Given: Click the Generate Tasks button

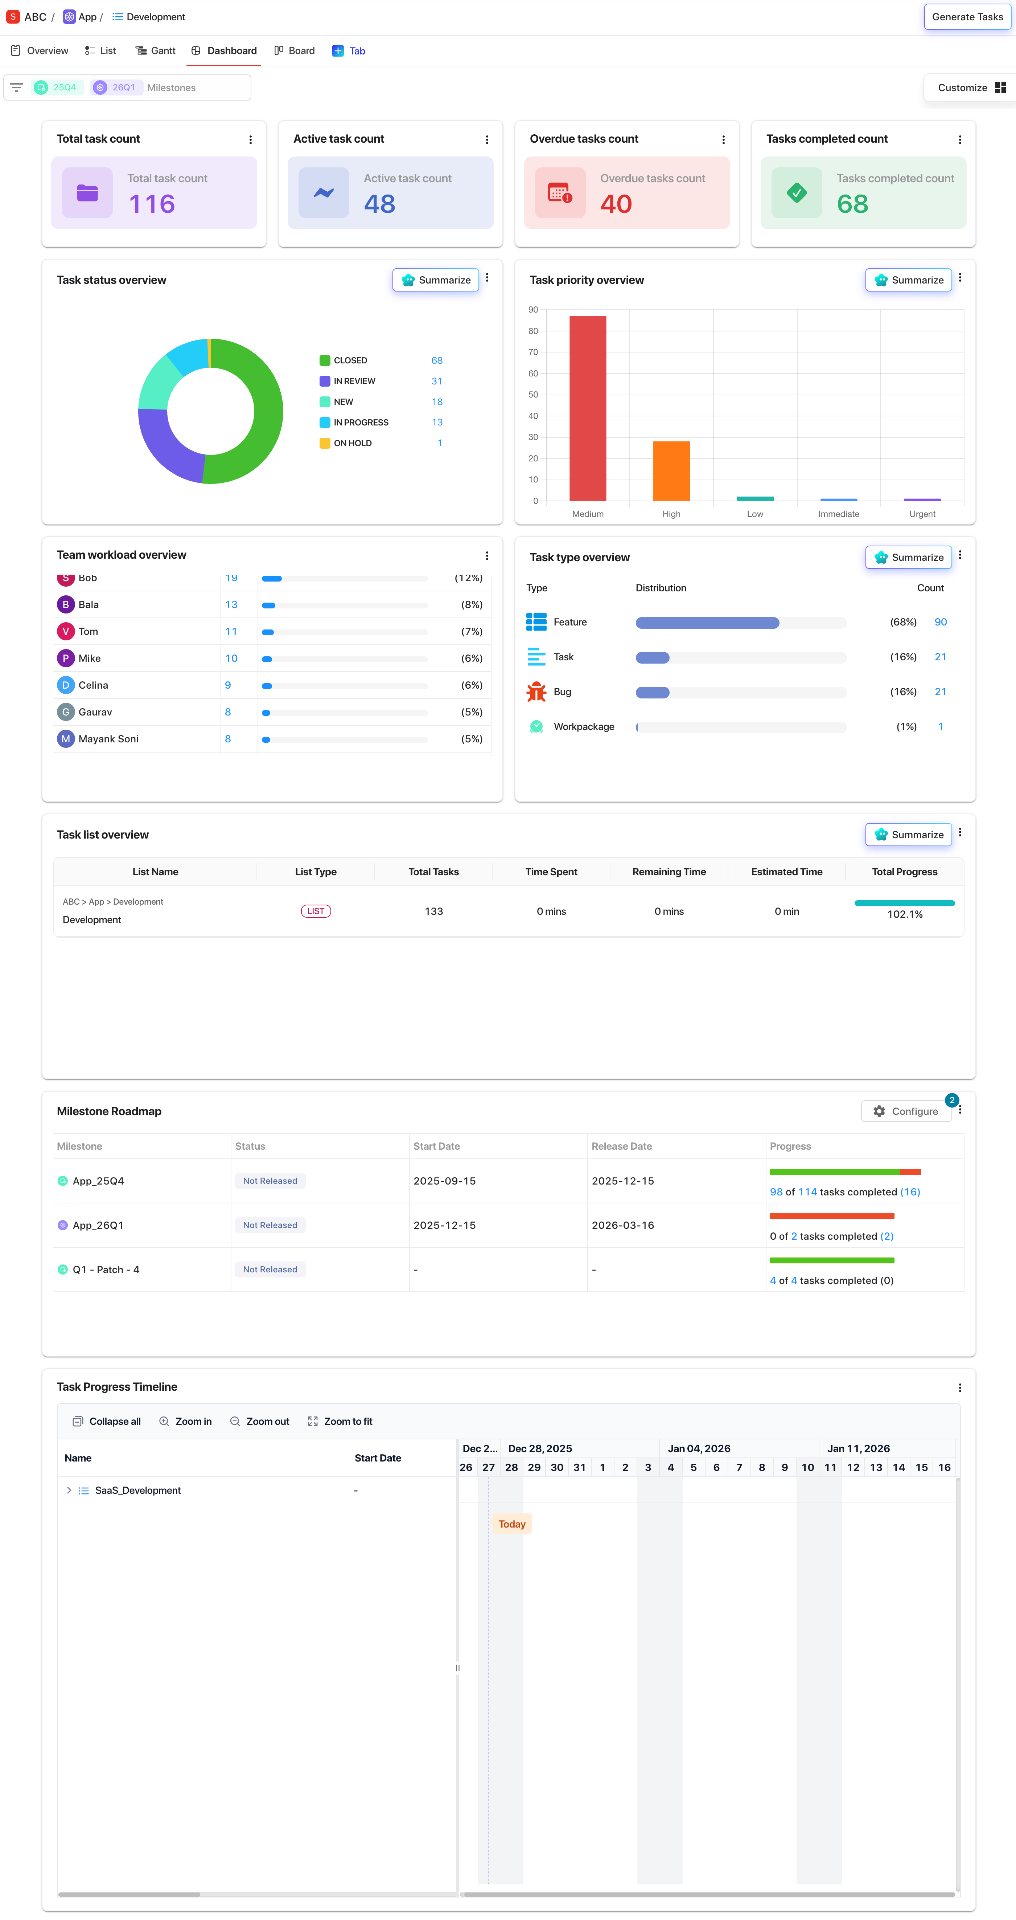Looking at the screenshot, I should [x=967, y=17].
